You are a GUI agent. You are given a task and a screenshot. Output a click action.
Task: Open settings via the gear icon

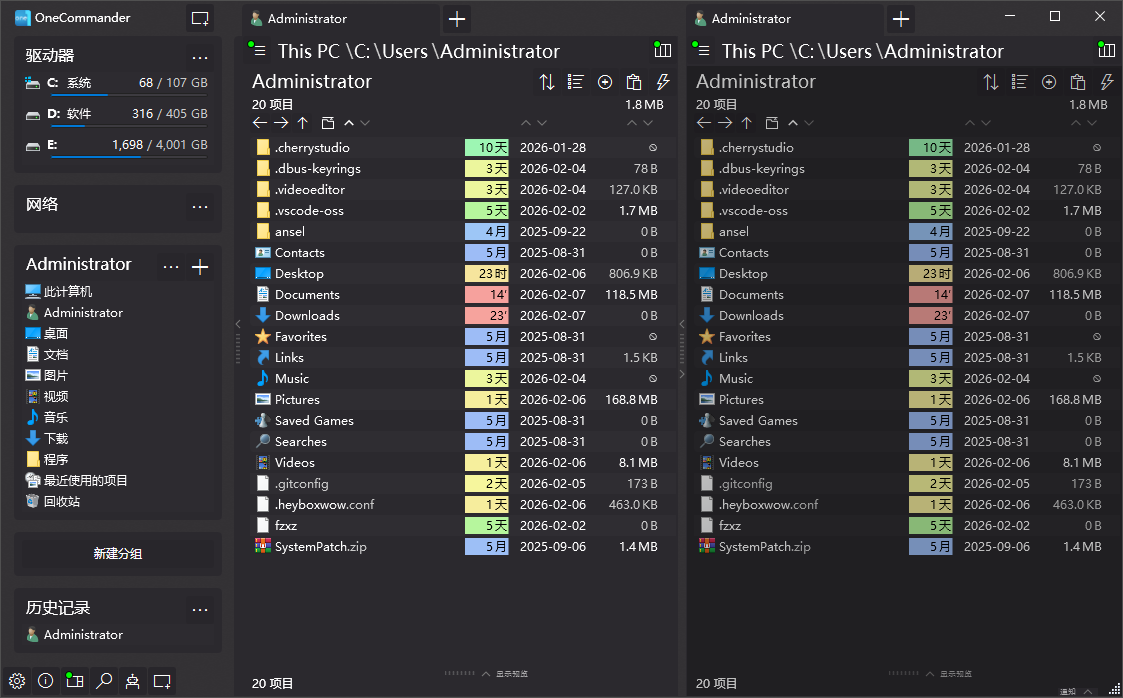tap(17, 680)
